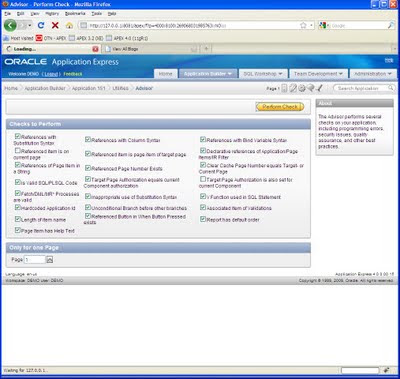Click the Logout link
This screenshot has width=400, height=379.
[51, 74]
